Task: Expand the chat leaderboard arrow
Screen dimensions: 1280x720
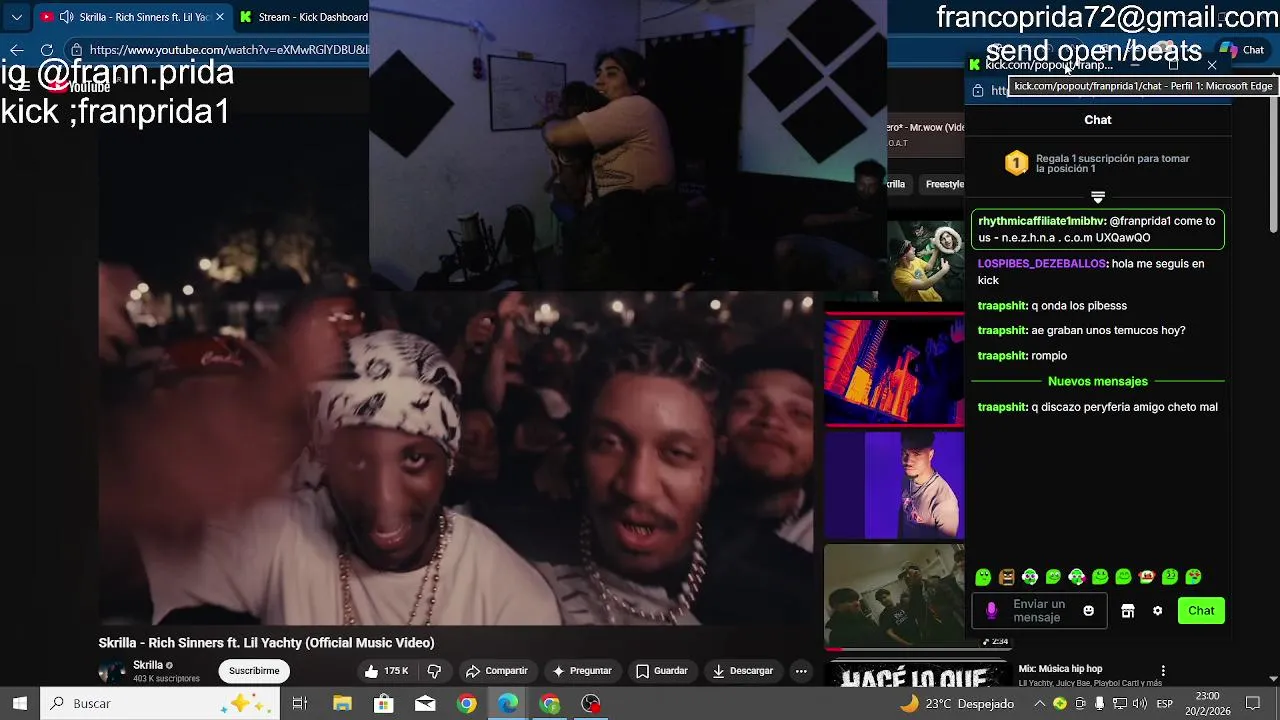Action: pyautogui.click(x=1098, y=197)
